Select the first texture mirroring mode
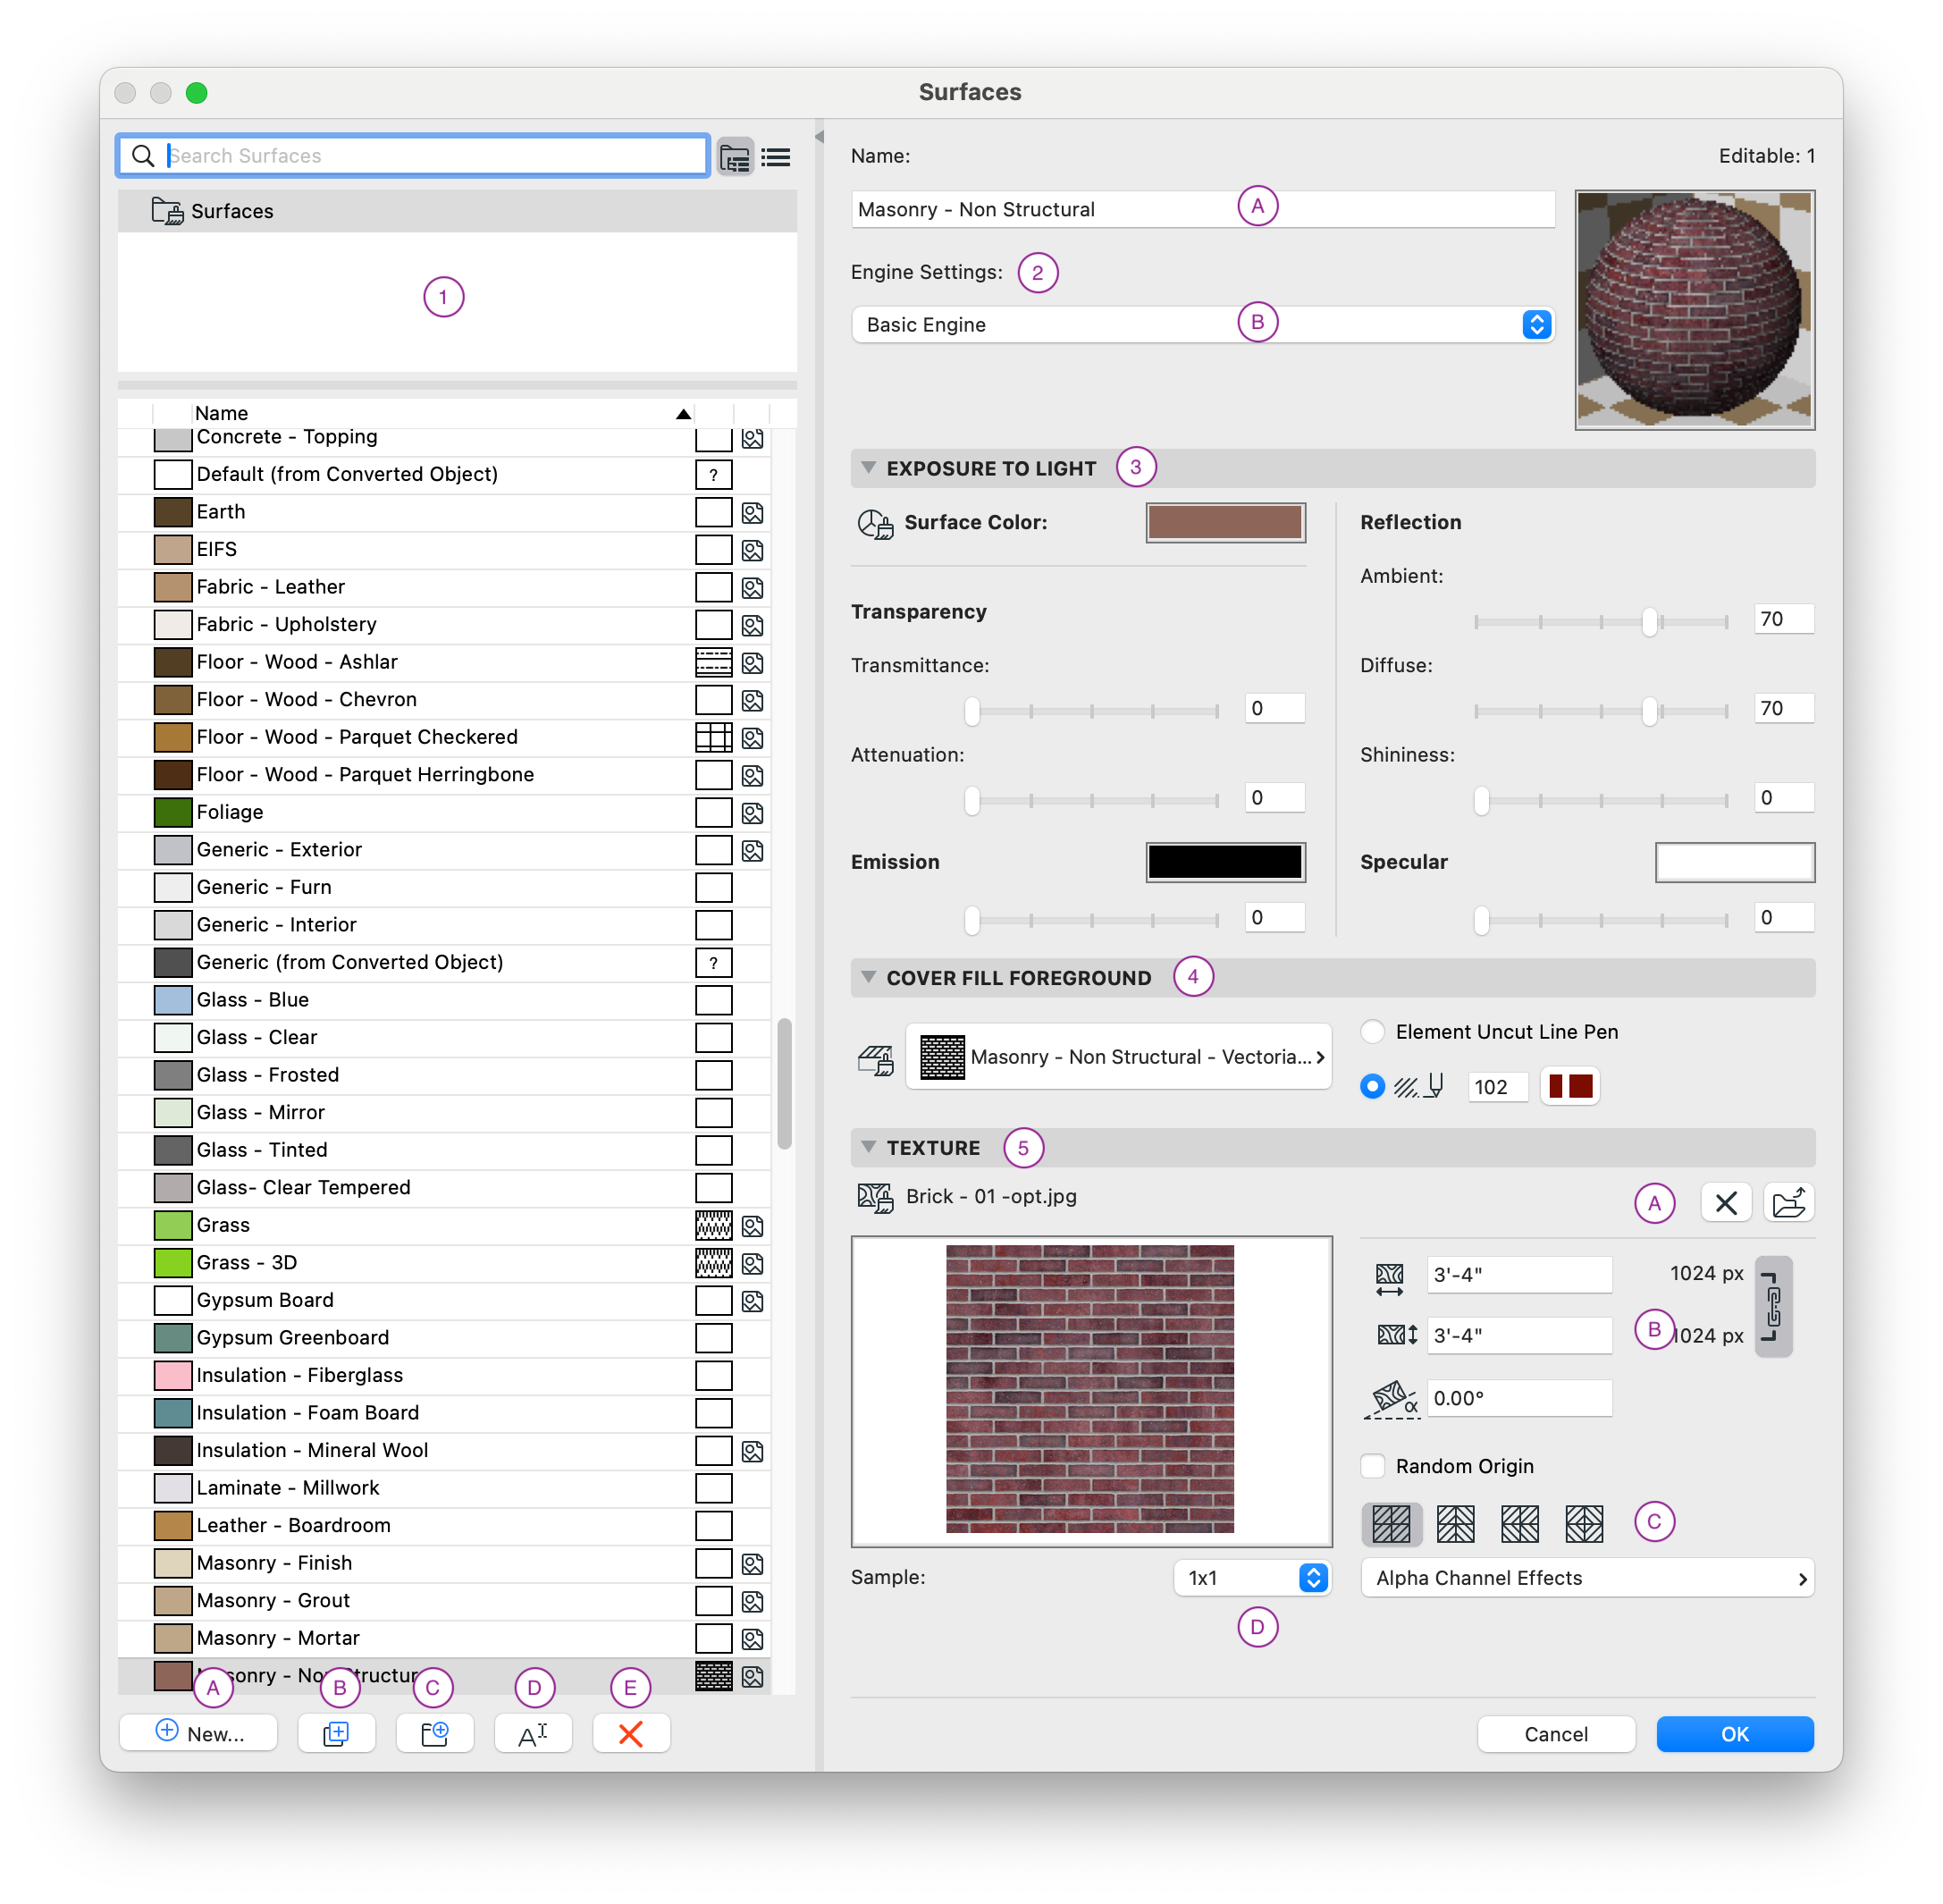This screenshot has width=1943, height=1904. 1391,1524
